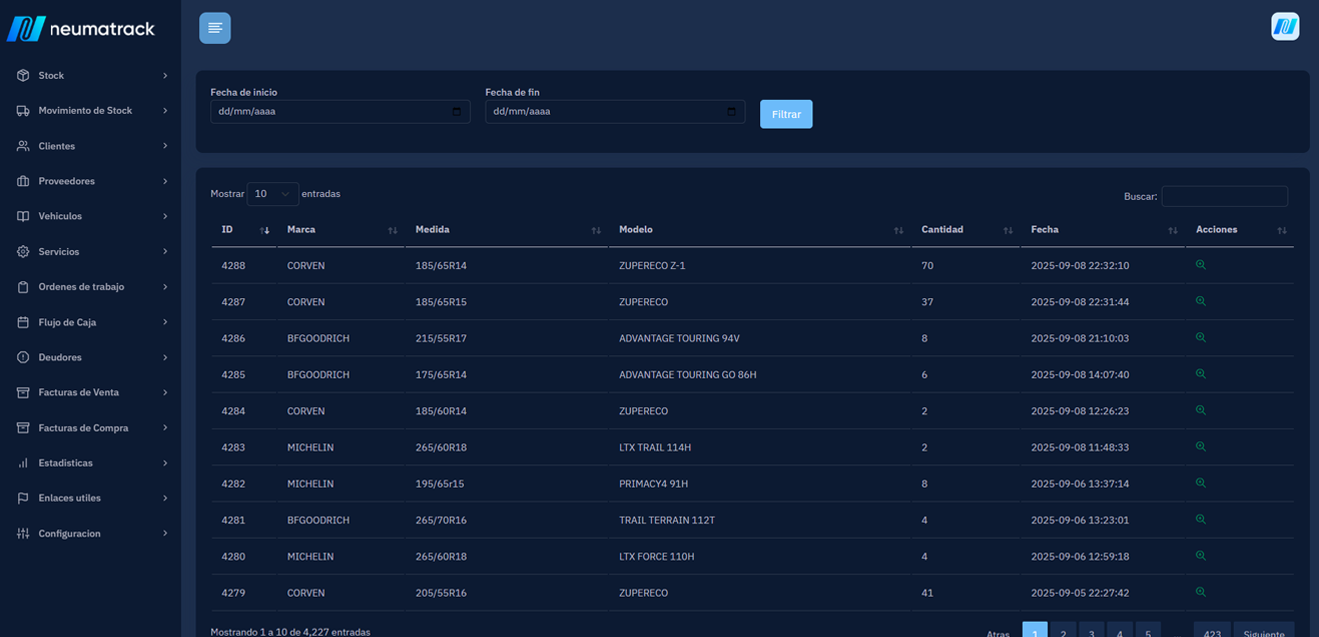1319x637 pixels.
Task: Open the Estadisticas menu item
Action: point(91,463)
